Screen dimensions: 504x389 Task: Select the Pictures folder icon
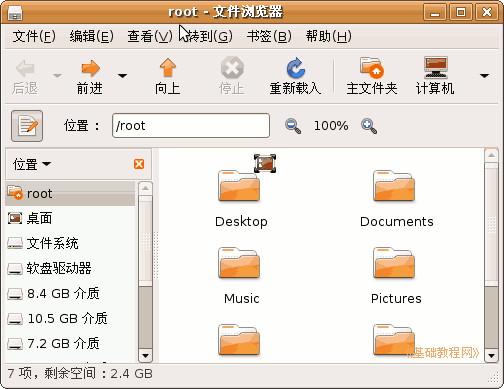394,262
